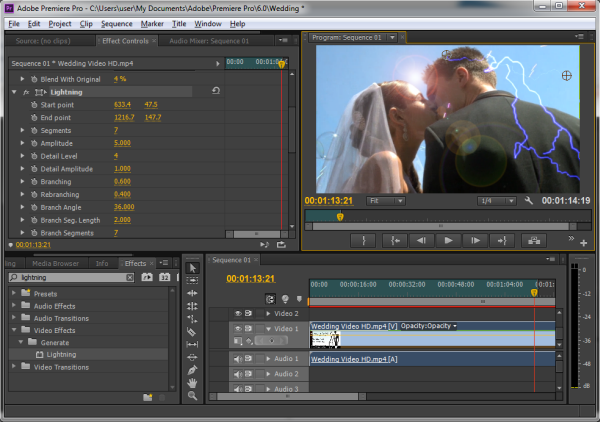
Task: Toggle animation stopwatch for Amplitude
Action: 34,143
